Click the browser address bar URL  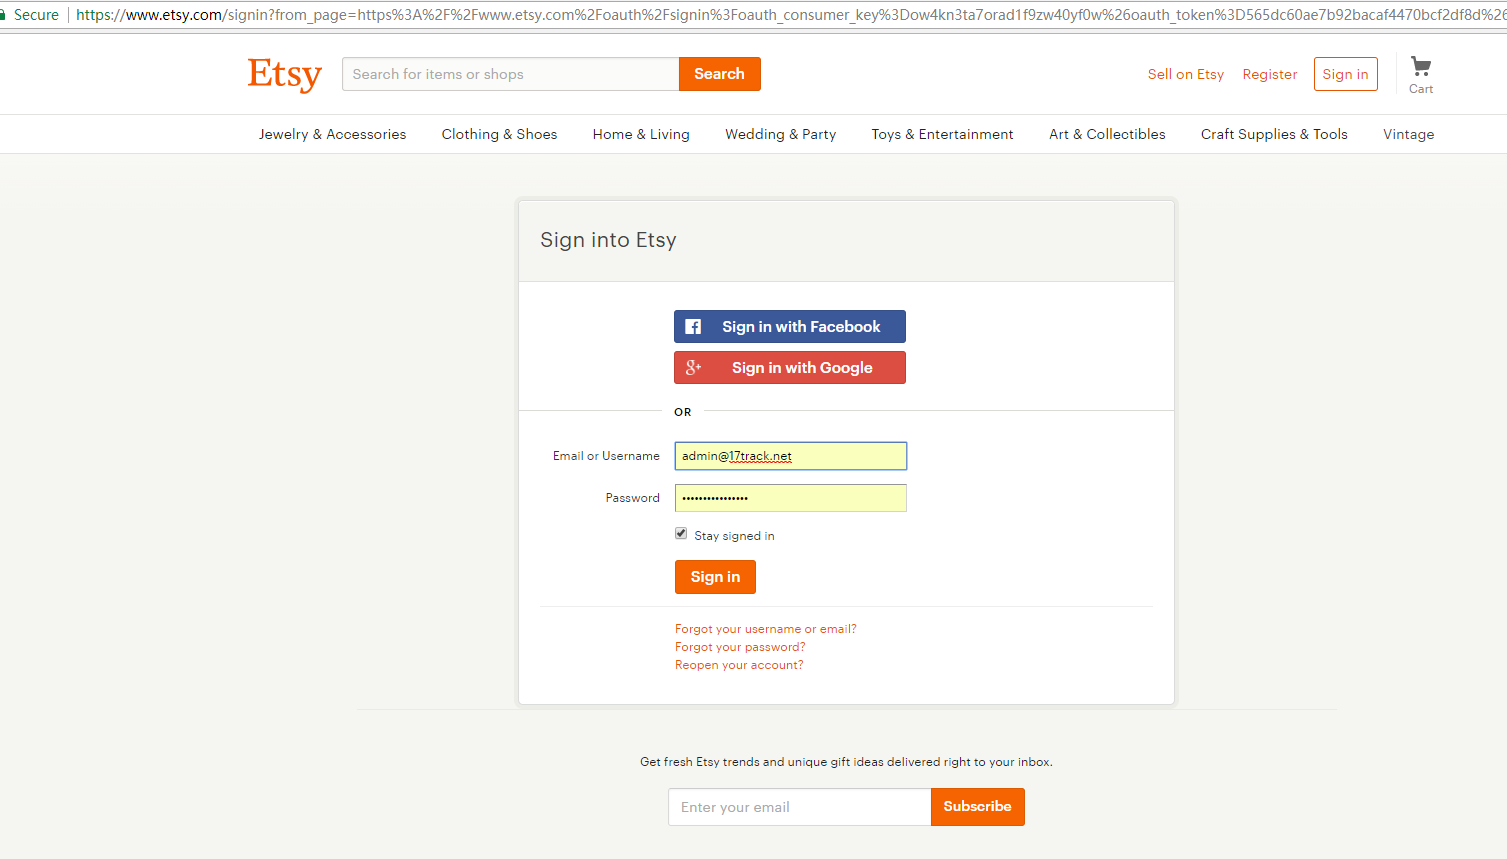pyautogui.click(x=791, y=15)
